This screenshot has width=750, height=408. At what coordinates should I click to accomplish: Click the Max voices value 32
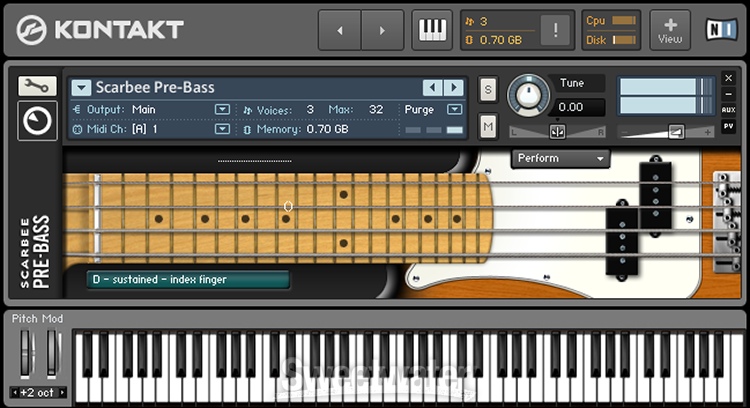(376, 110)
